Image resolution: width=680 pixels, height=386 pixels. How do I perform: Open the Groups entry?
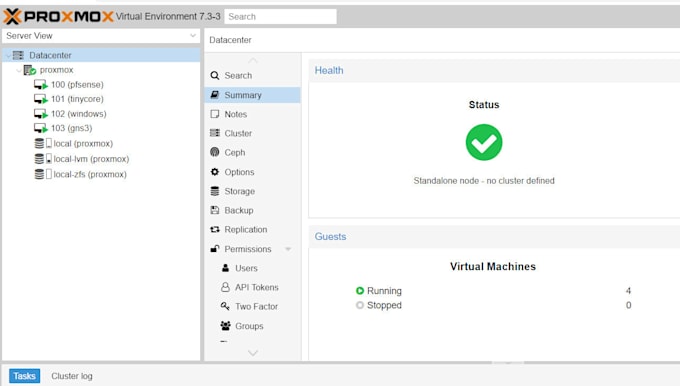click(x=252, y=326)
